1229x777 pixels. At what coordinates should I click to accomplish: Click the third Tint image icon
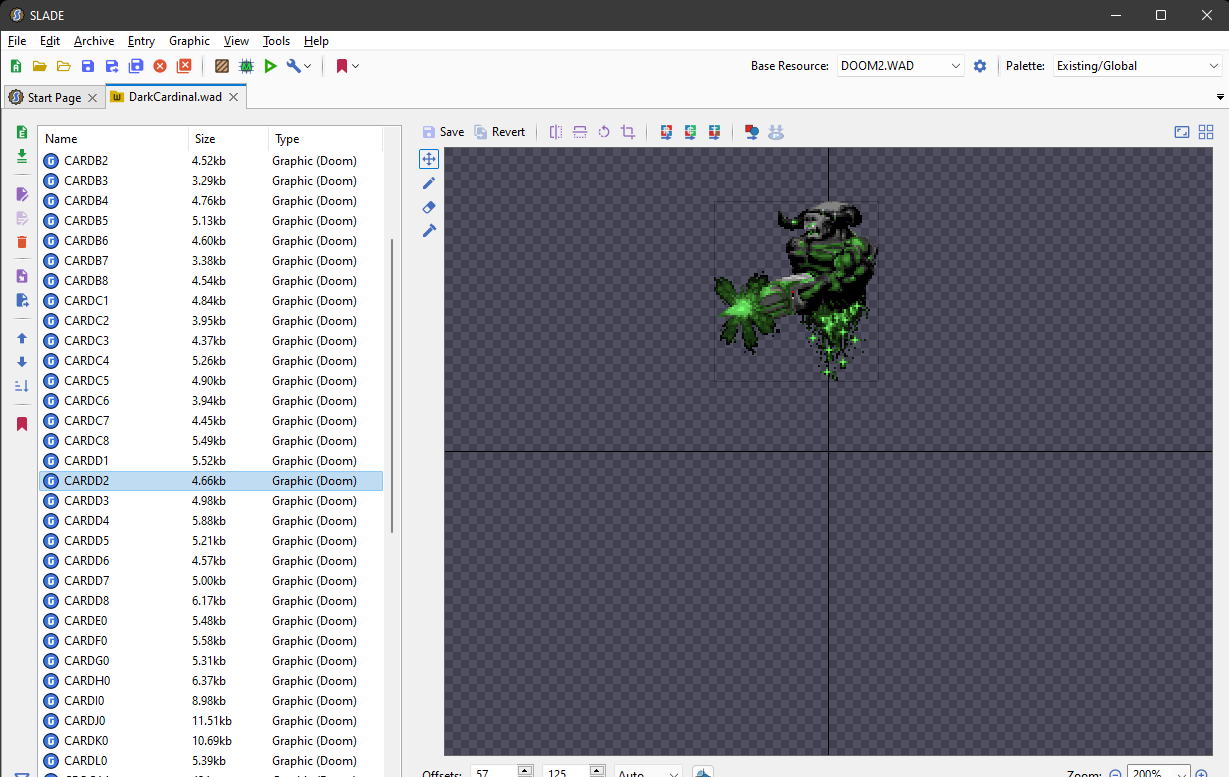coord(714,132)
